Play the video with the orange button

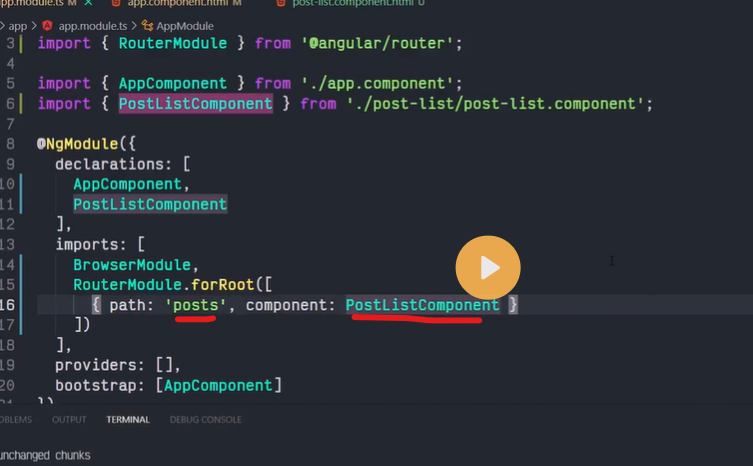click(488, 268)
